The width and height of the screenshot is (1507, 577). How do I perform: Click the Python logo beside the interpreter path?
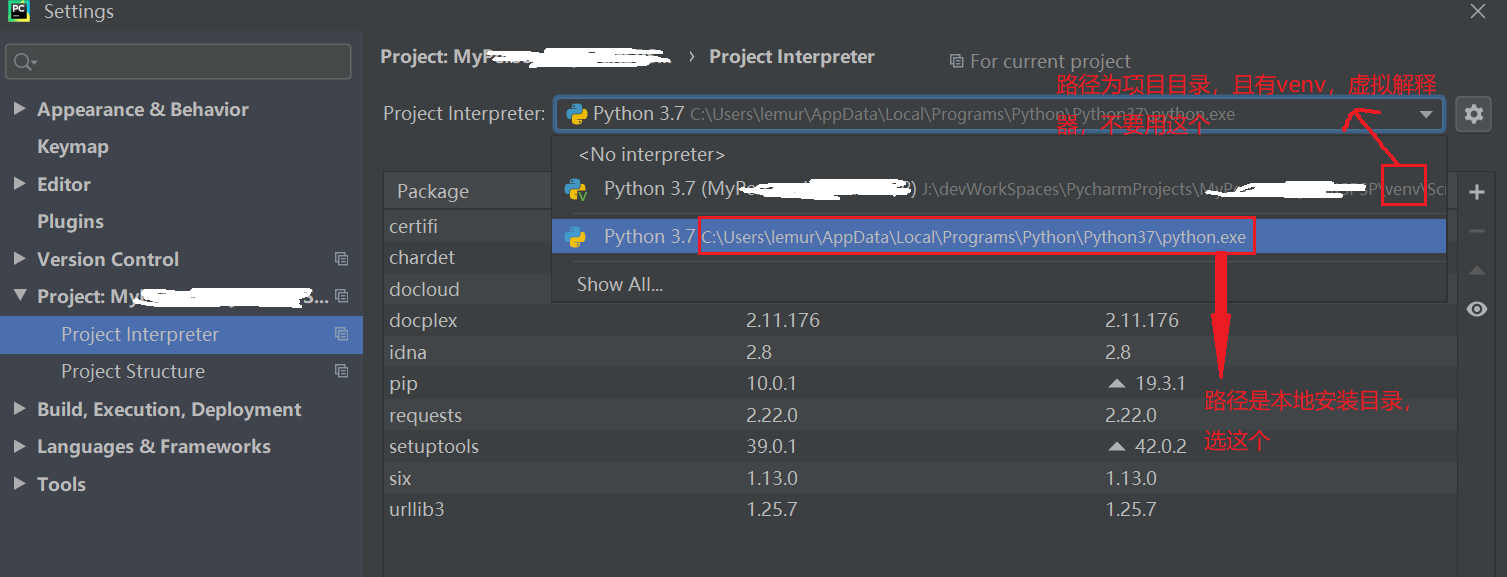click(573, 113)
